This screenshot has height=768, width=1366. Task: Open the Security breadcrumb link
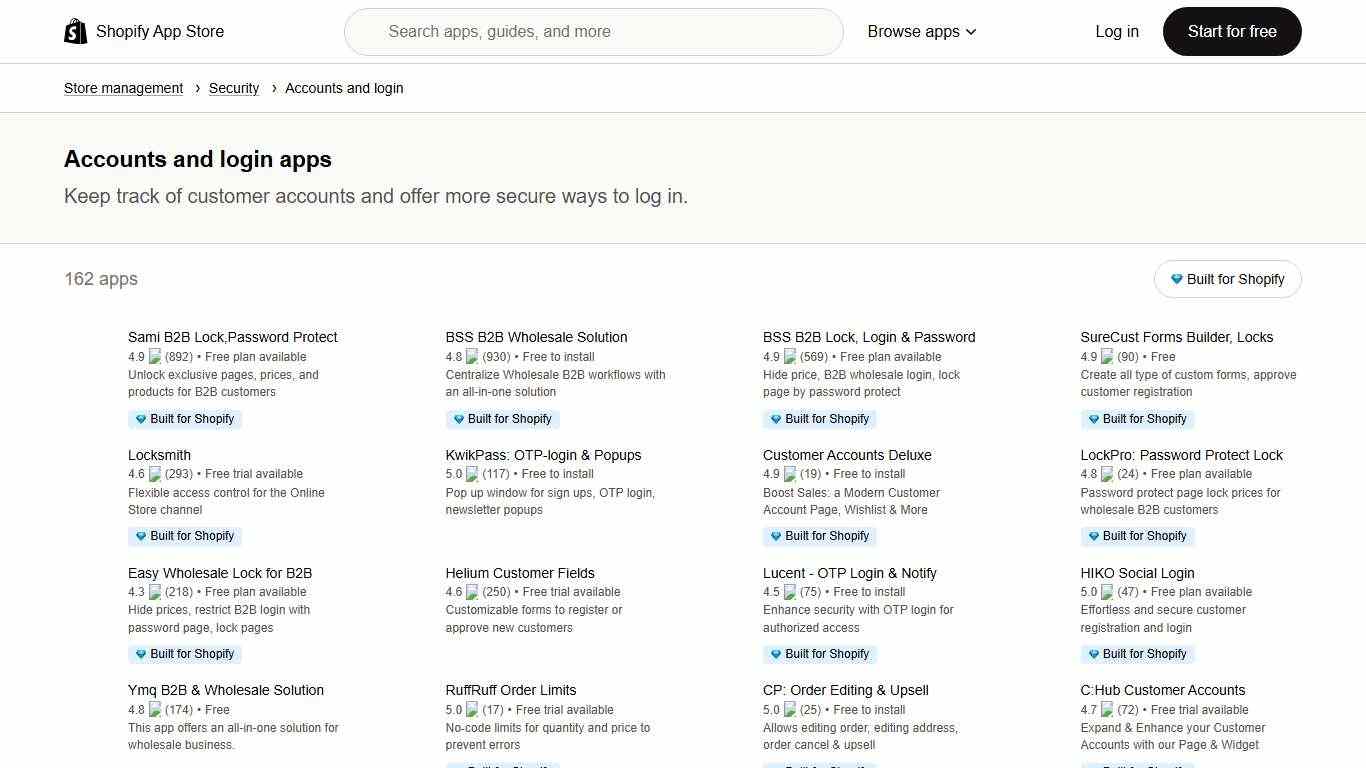(x=234, y=88)
